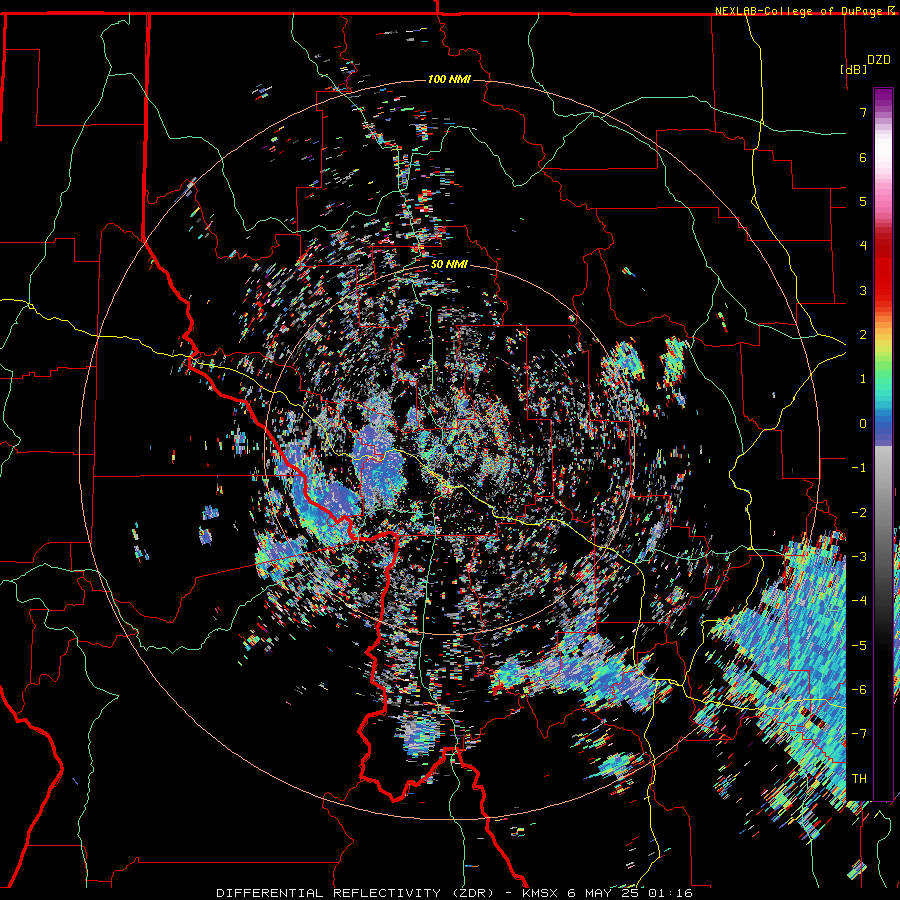Click the TH threshold label on scale
This screenshot has width=900, height=900.
coord(859,779)
